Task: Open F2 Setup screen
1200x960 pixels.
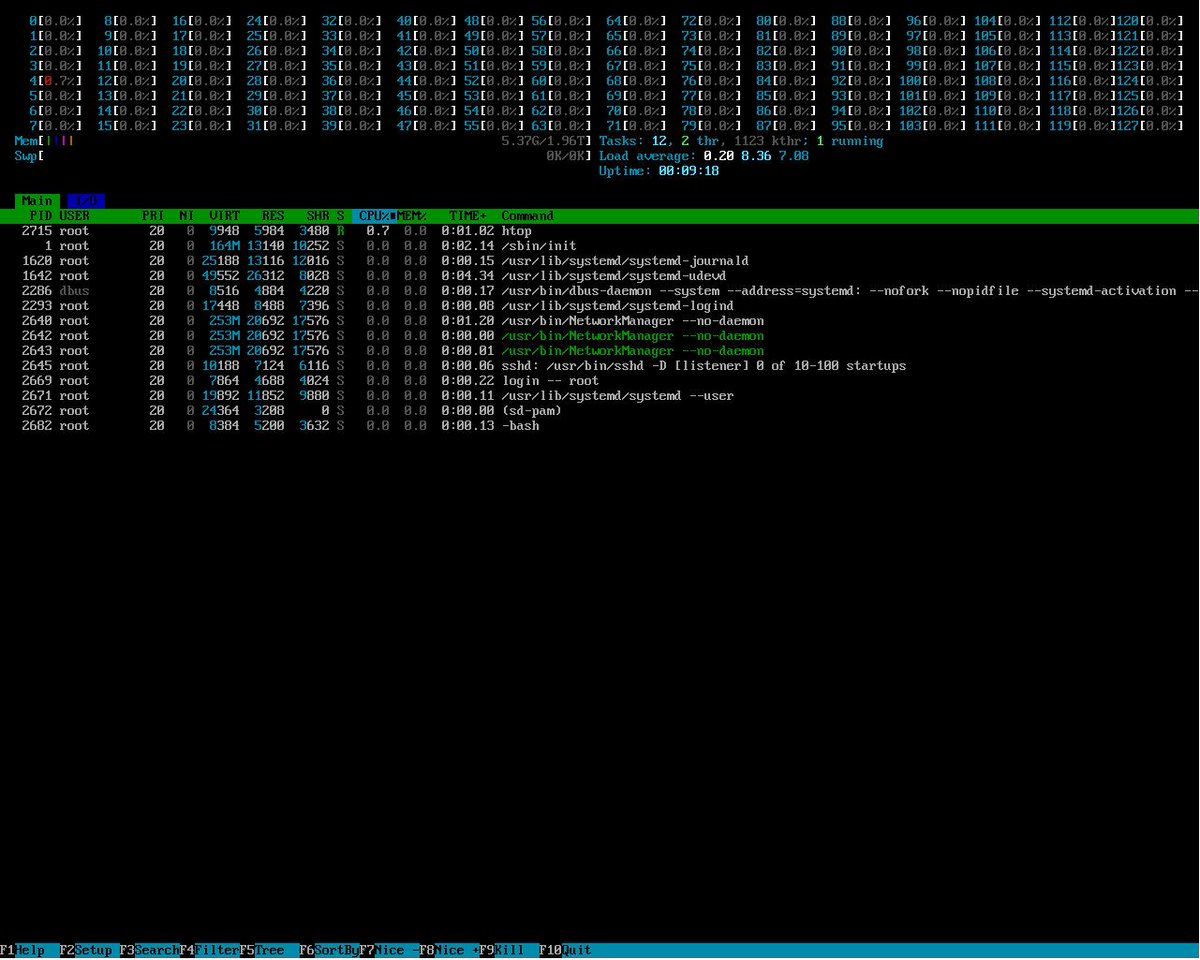Action: (90, 950)
